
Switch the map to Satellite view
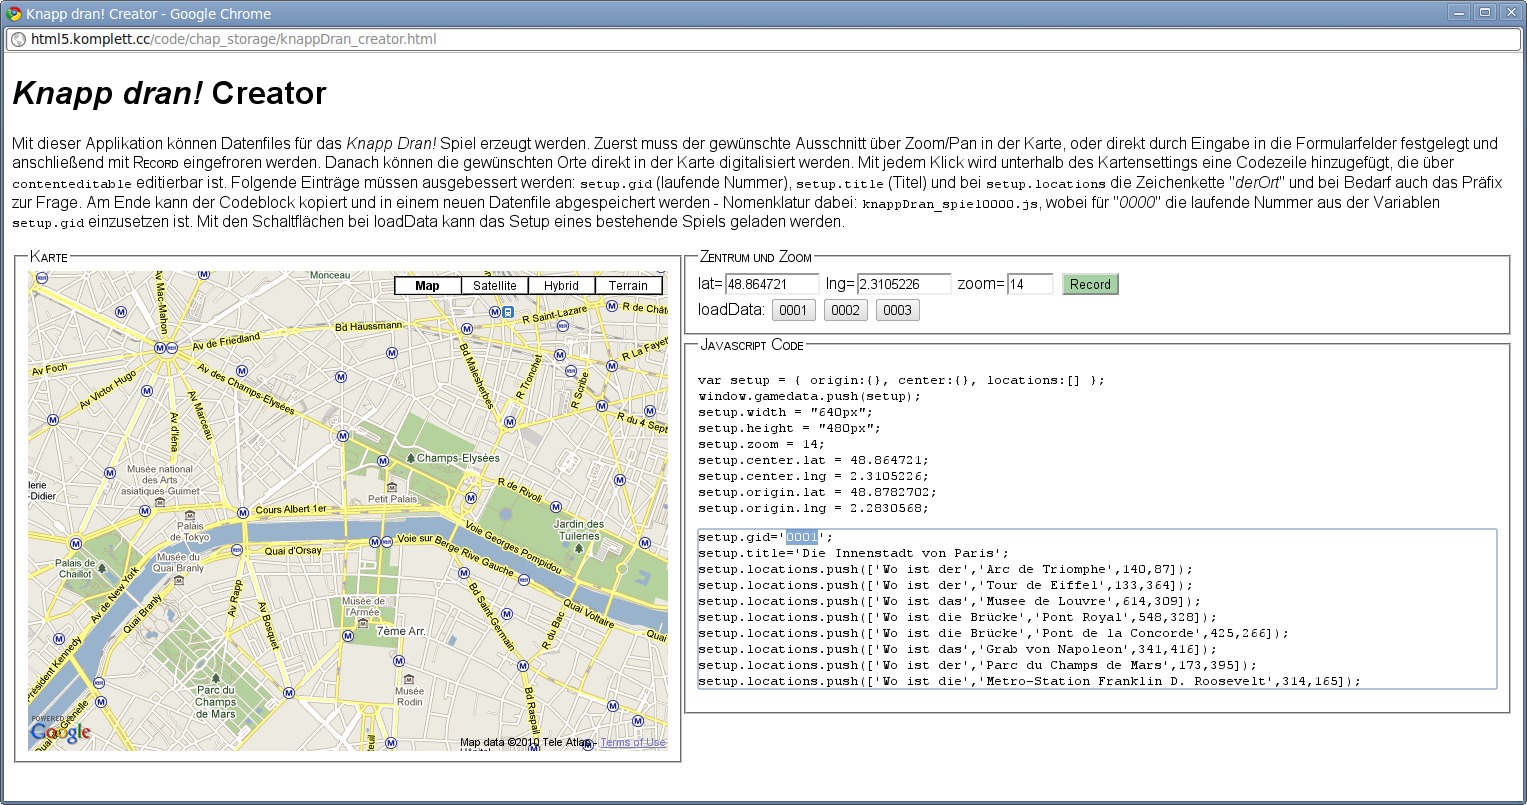click(x=495, y=286)
